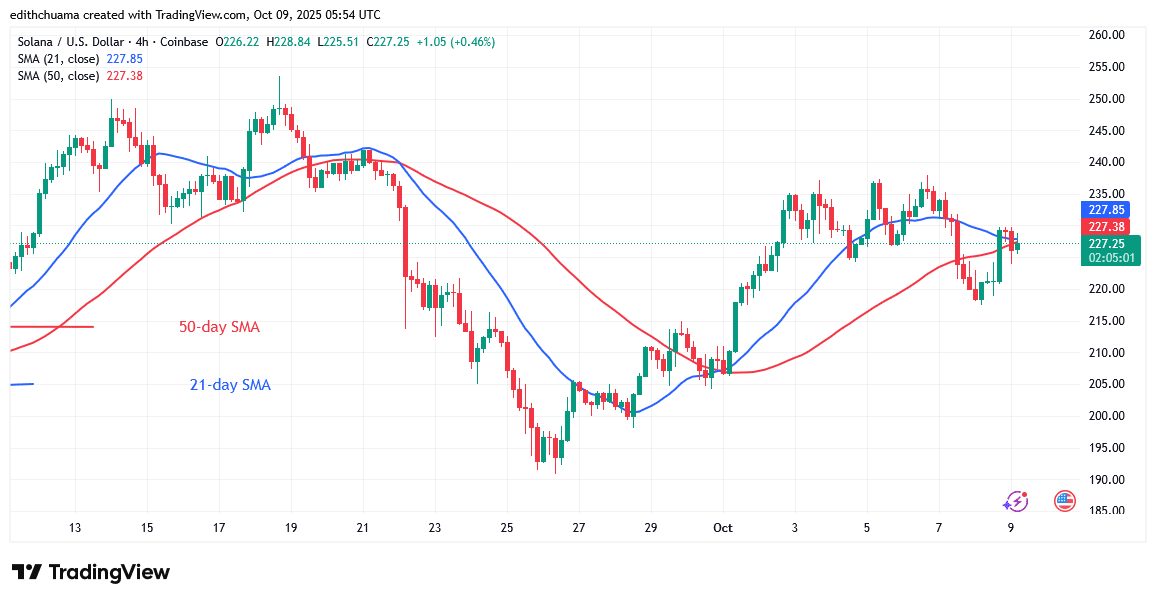Click the TradingView logo at bottom left
Image resolution: width=1156 pixels, height=602 pixels.
tap(91, 572)
